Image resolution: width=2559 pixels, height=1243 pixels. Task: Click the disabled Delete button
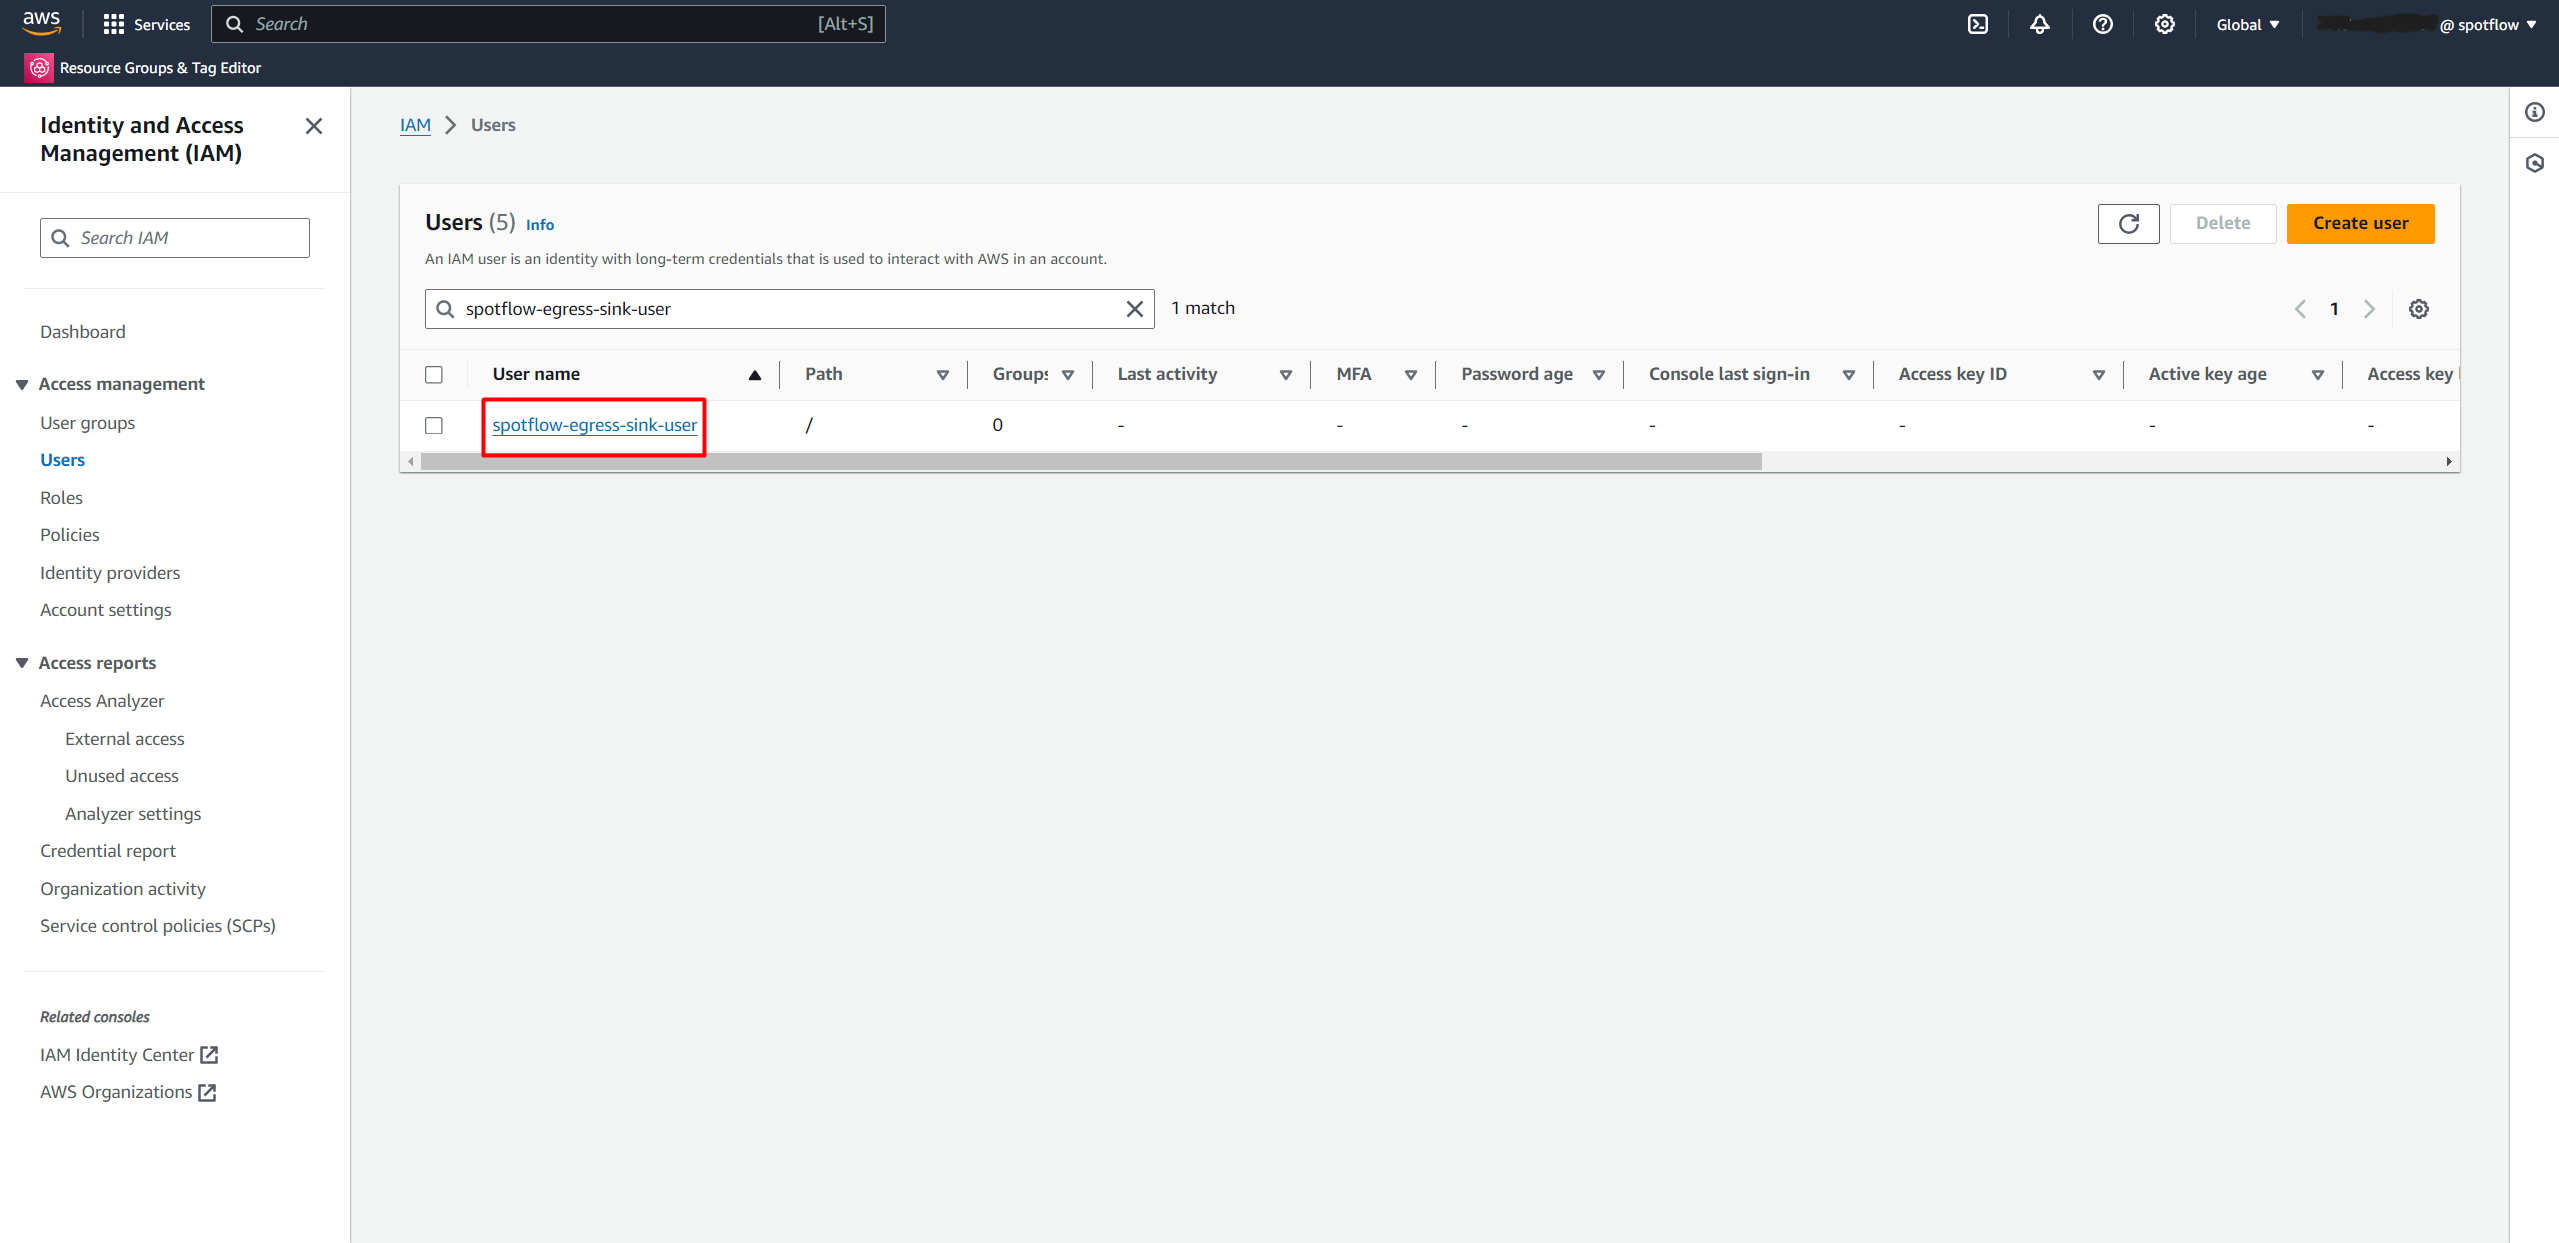tap(2222, 223)
